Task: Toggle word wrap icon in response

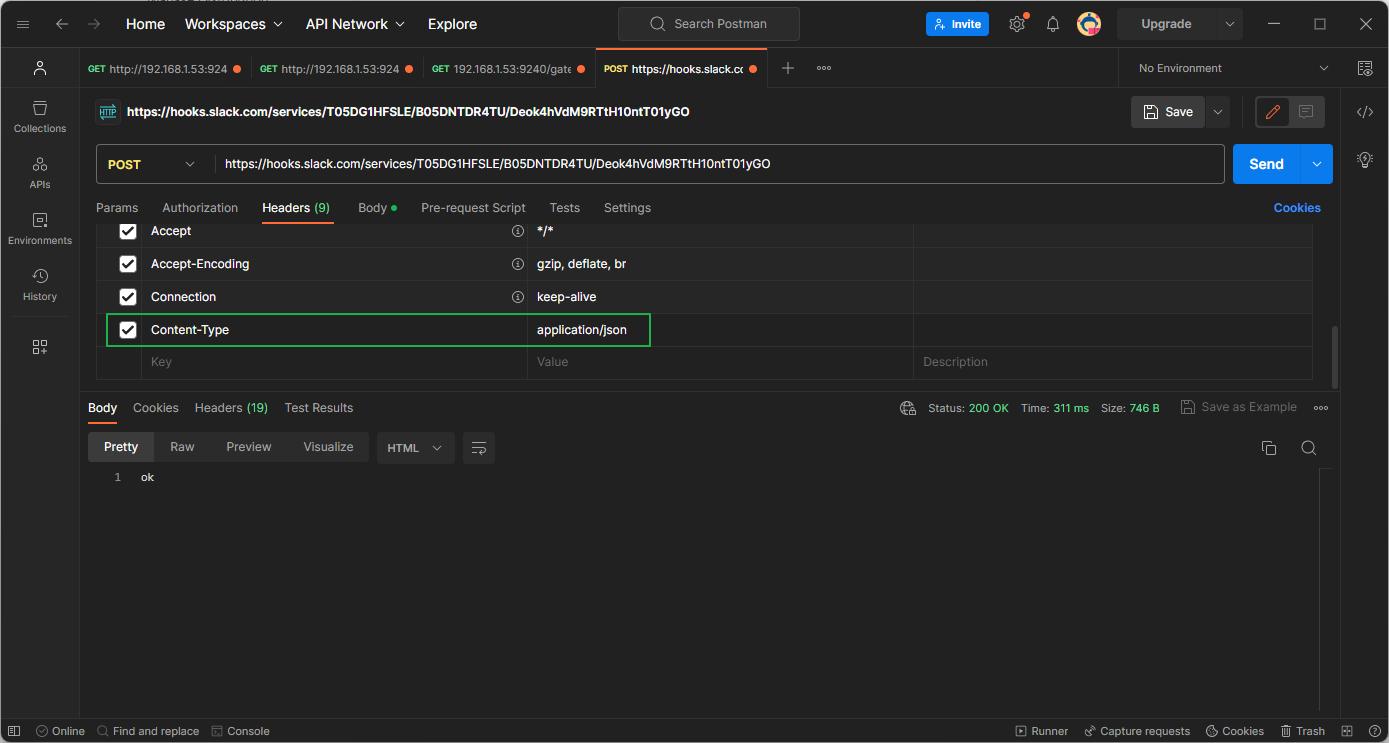Action: [479, 448]
